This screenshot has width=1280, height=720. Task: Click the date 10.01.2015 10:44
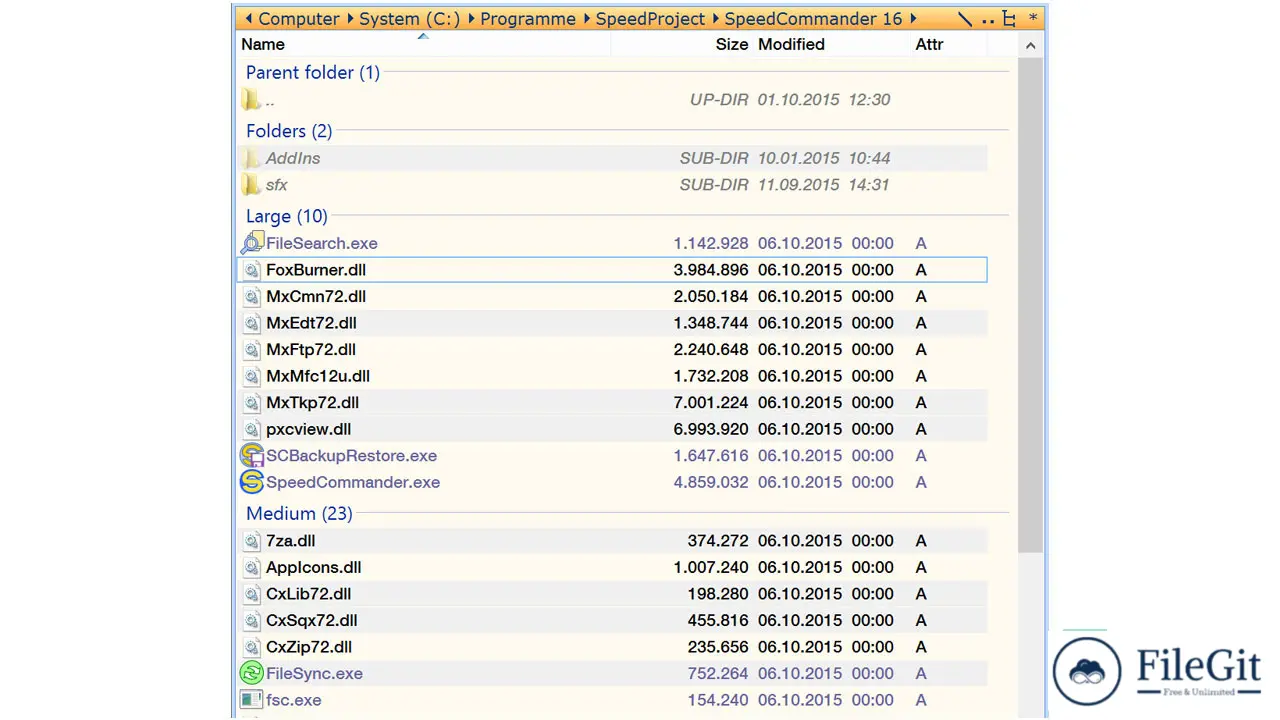click(824, 158)
